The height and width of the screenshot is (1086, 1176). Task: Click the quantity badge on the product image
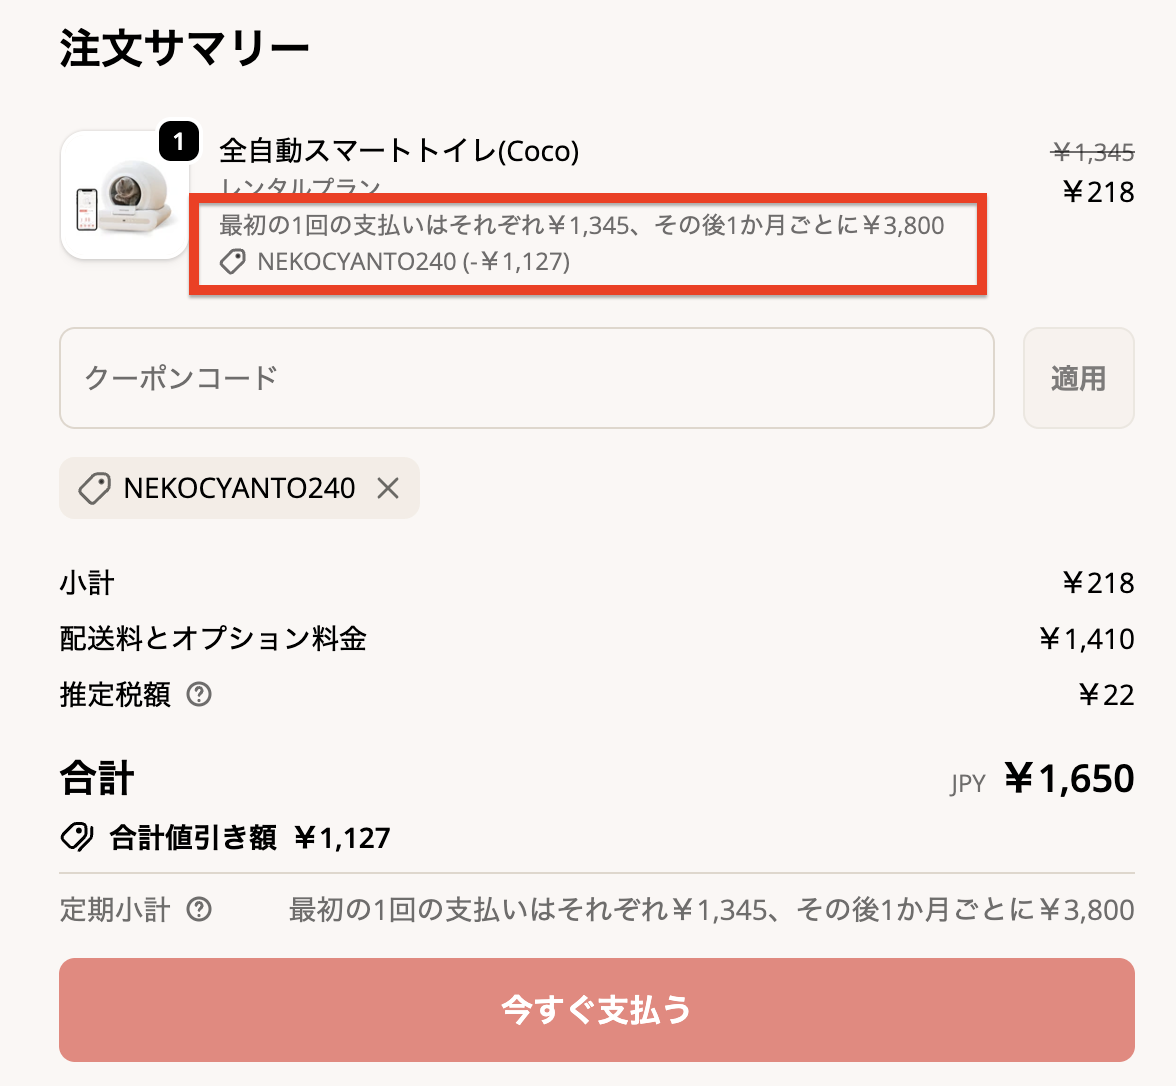coord(179,142)
